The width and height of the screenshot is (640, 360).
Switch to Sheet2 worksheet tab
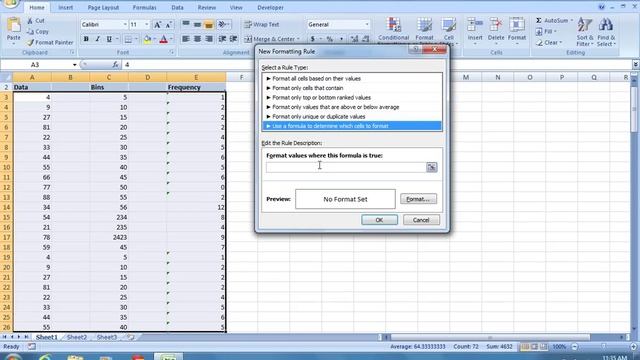tap(77, 337)
